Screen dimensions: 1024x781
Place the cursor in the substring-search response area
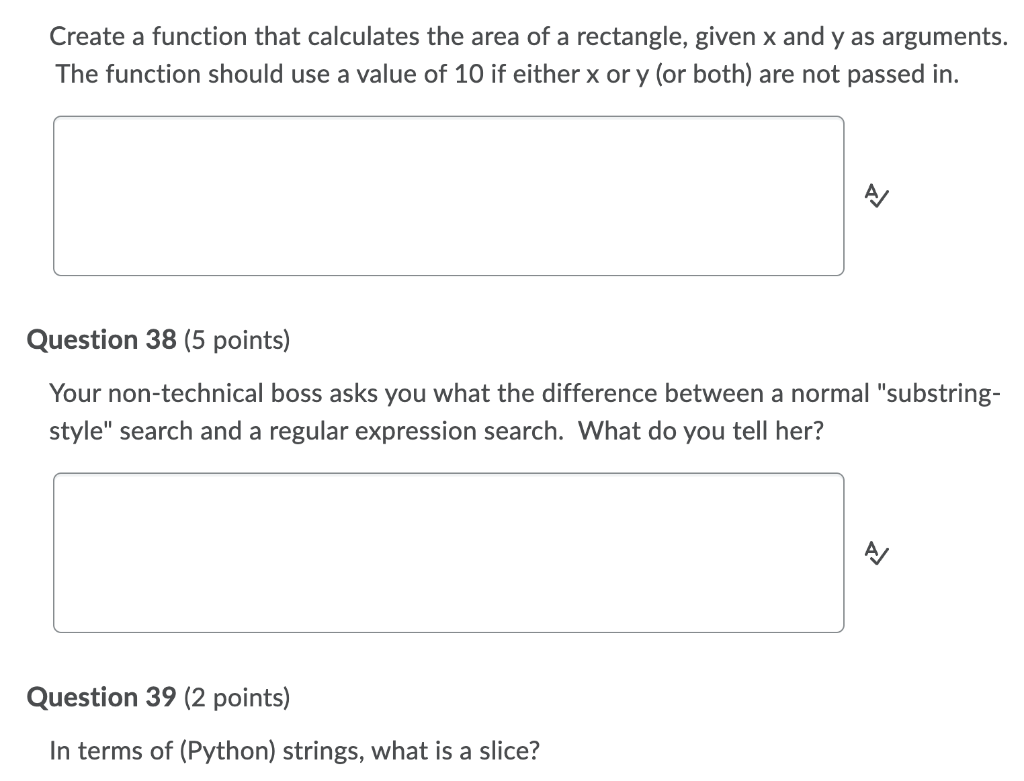click(x=448, y=551)
